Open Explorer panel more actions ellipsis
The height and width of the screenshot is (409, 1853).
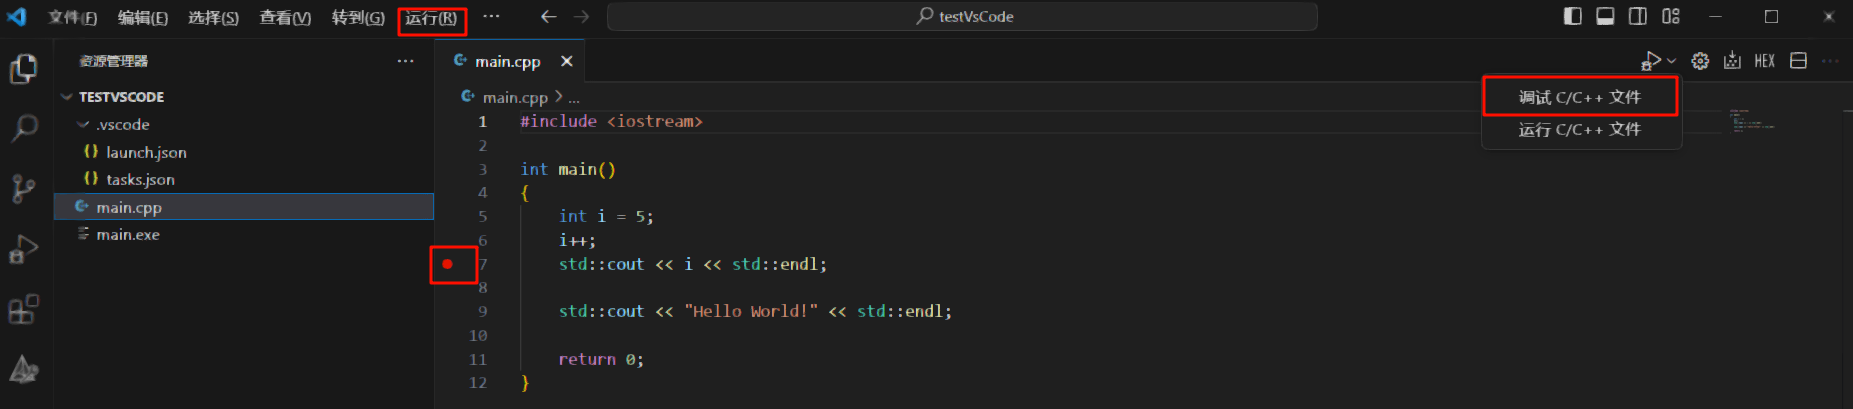point(405,61)
